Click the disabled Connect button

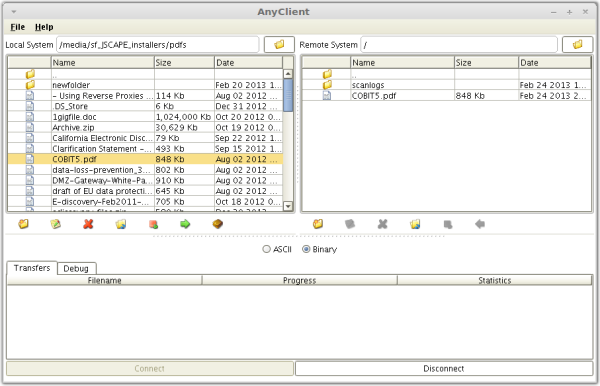[x=150, y=368]
